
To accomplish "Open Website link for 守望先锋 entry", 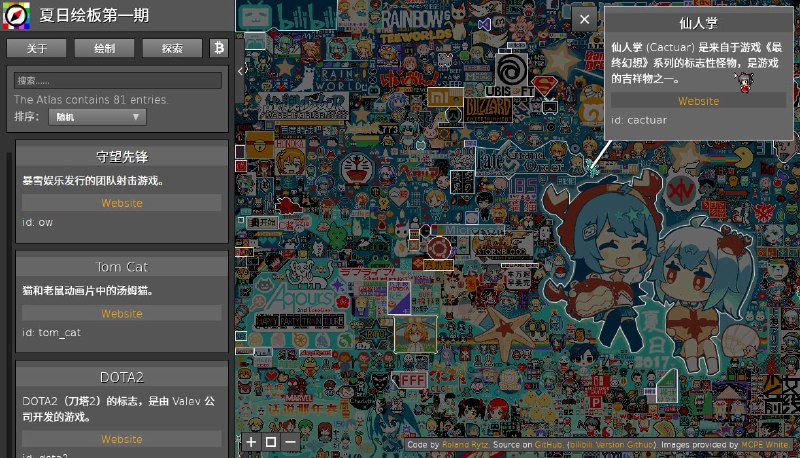I will pyautogui.click(x=122, y=203).
